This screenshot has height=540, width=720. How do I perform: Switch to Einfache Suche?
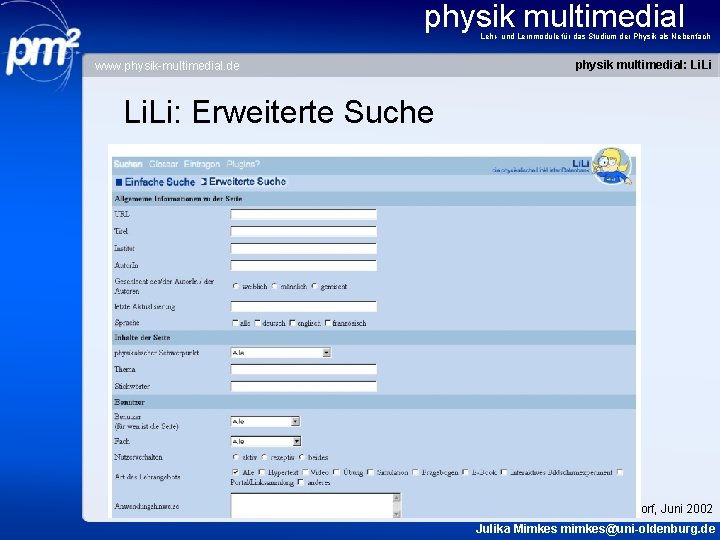pyautogui.click(x=156, y=182)
